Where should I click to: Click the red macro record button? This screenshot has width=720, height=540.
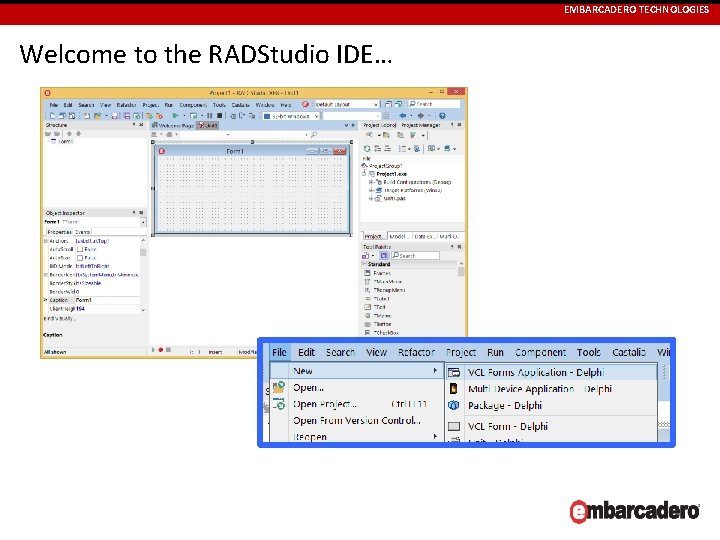(x=161, y=350)
